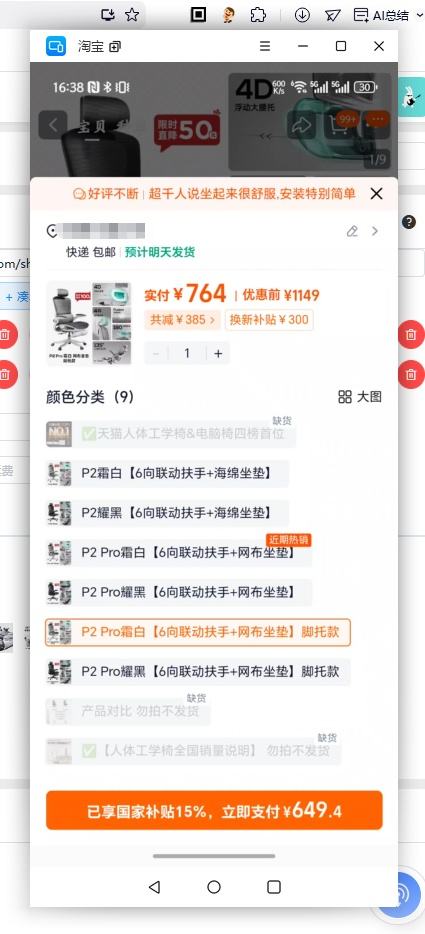The height and width of the screenshot is (934, 425).
Task: Tap the Android home circle button
Action: click(x=214, y=887)
